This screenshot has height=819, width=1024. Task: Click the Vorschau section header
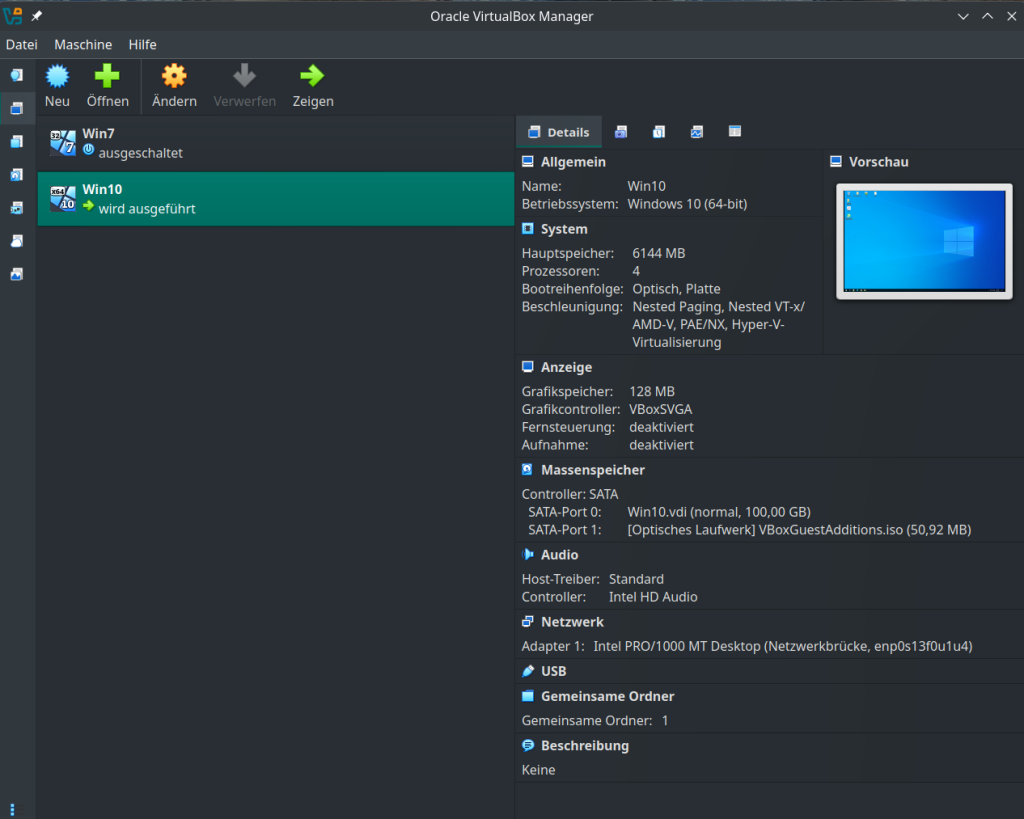point(878,162)
